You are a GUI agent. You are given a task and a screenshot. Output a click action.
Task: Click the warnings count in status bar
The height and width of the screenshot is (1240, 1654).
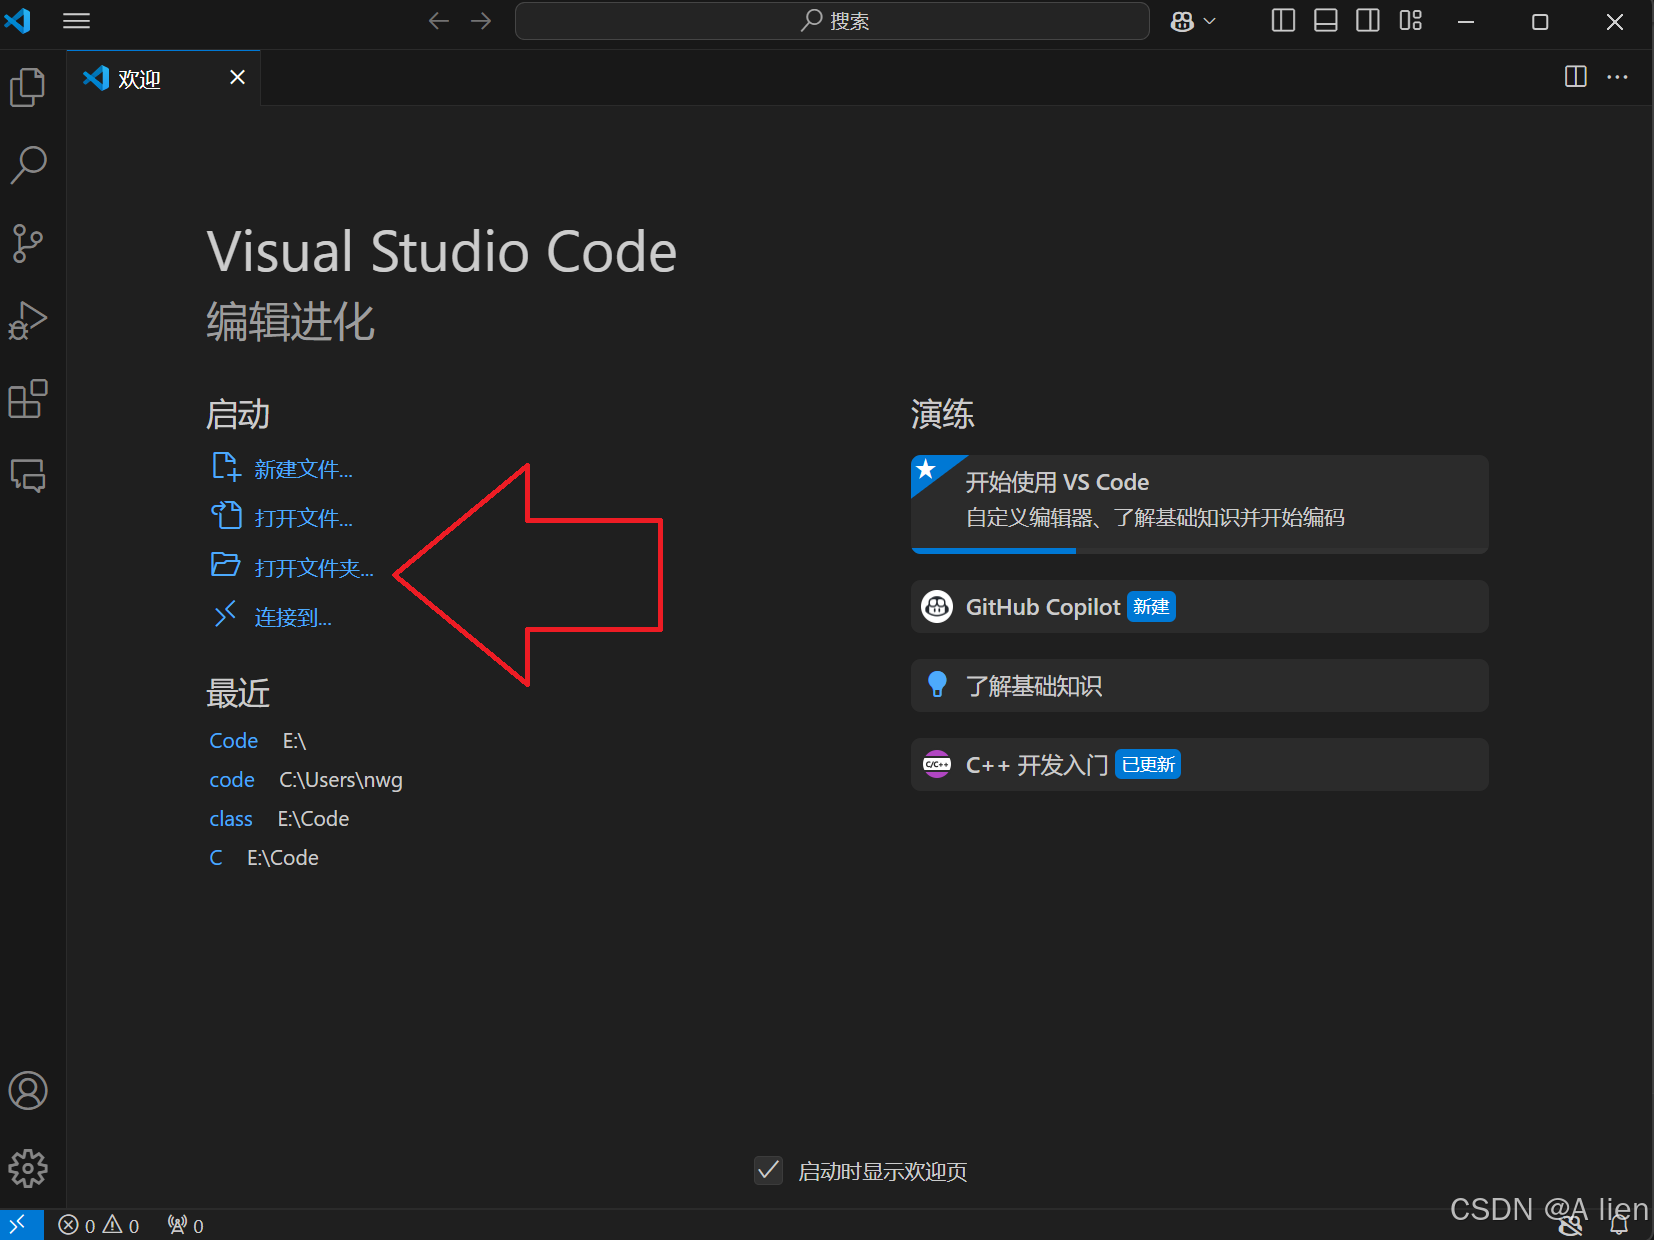pos(121,1225)
